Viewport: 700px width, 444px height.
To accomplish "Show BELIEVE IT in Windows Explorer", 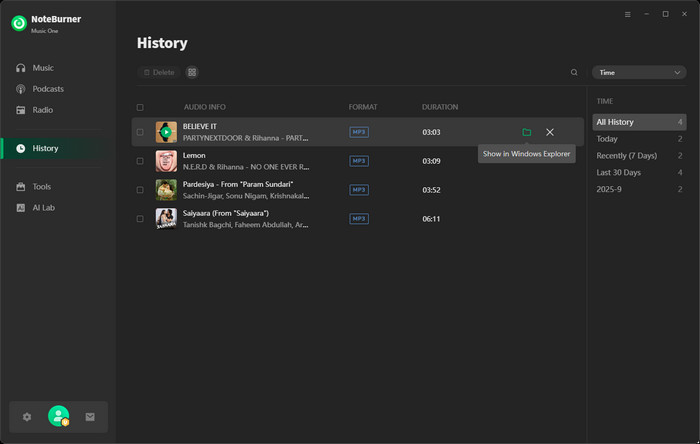I will tap(527, 132).
